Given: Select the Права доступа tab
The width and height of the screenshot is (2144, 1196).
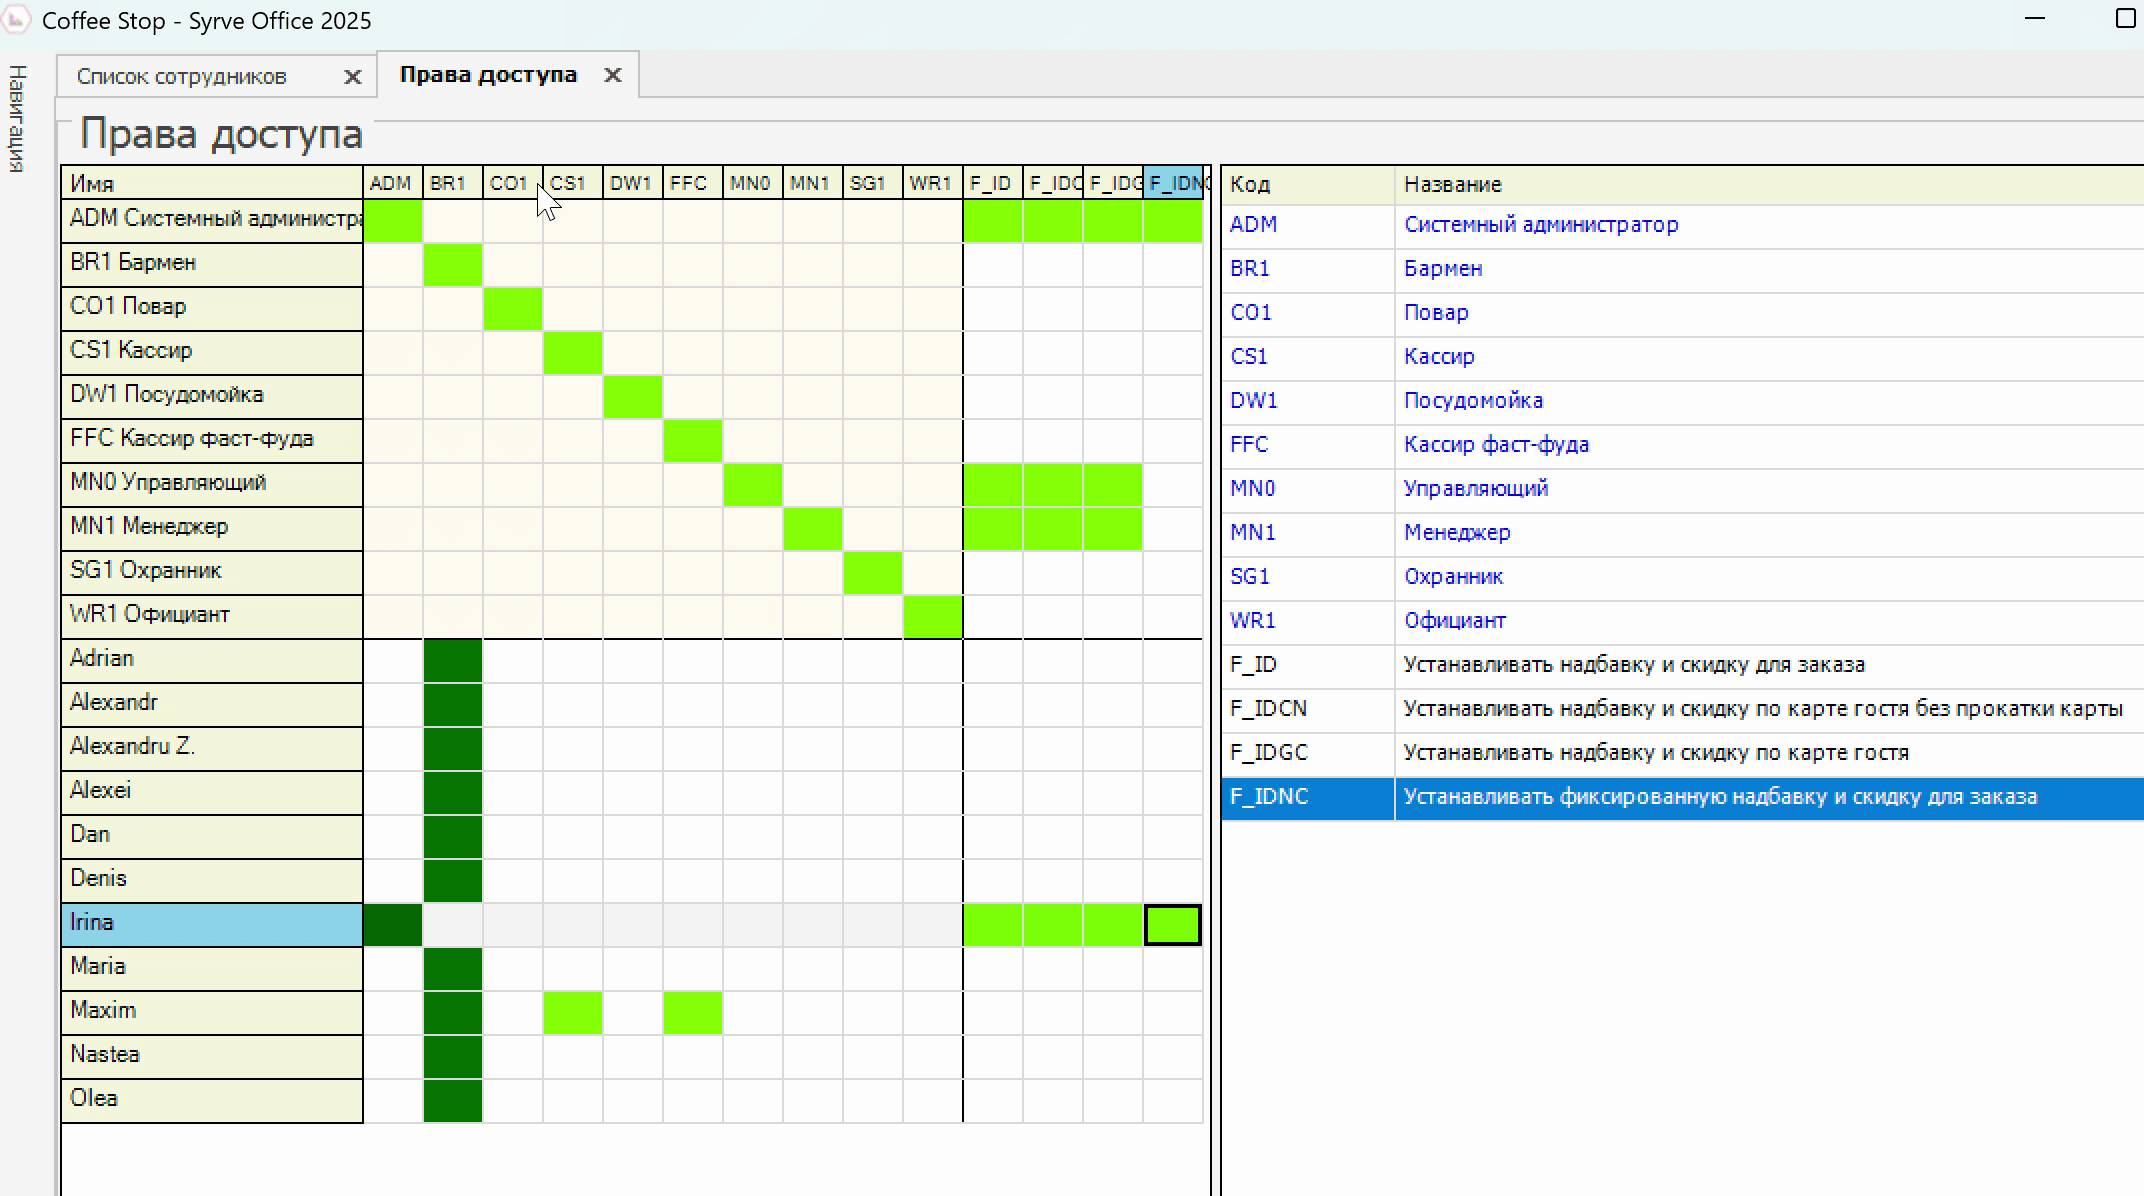Looking at the screenshot, I should point(488,75).
